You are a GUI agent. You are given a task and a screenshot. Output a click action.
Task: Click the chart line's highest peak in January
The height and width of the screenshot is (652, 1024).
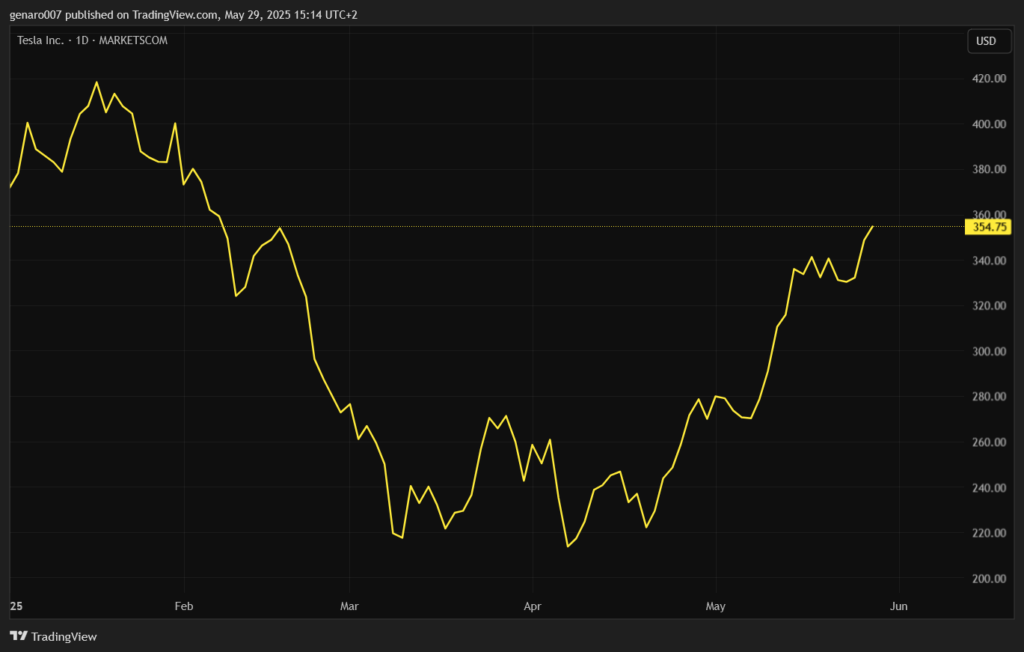coord(97,82)
